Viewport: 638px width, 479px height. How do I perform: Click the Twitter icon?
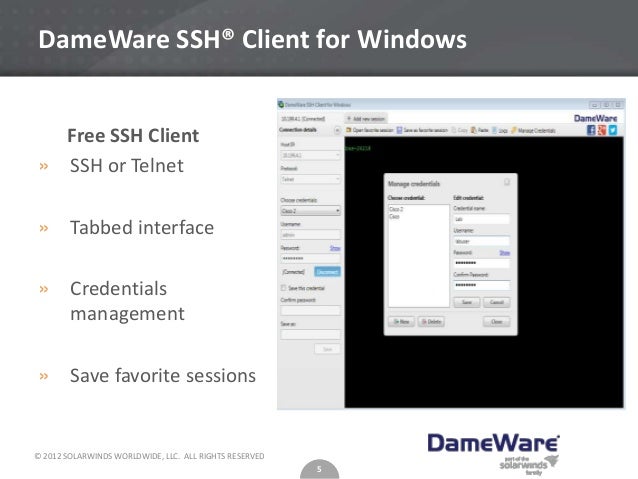coord(613,130)
